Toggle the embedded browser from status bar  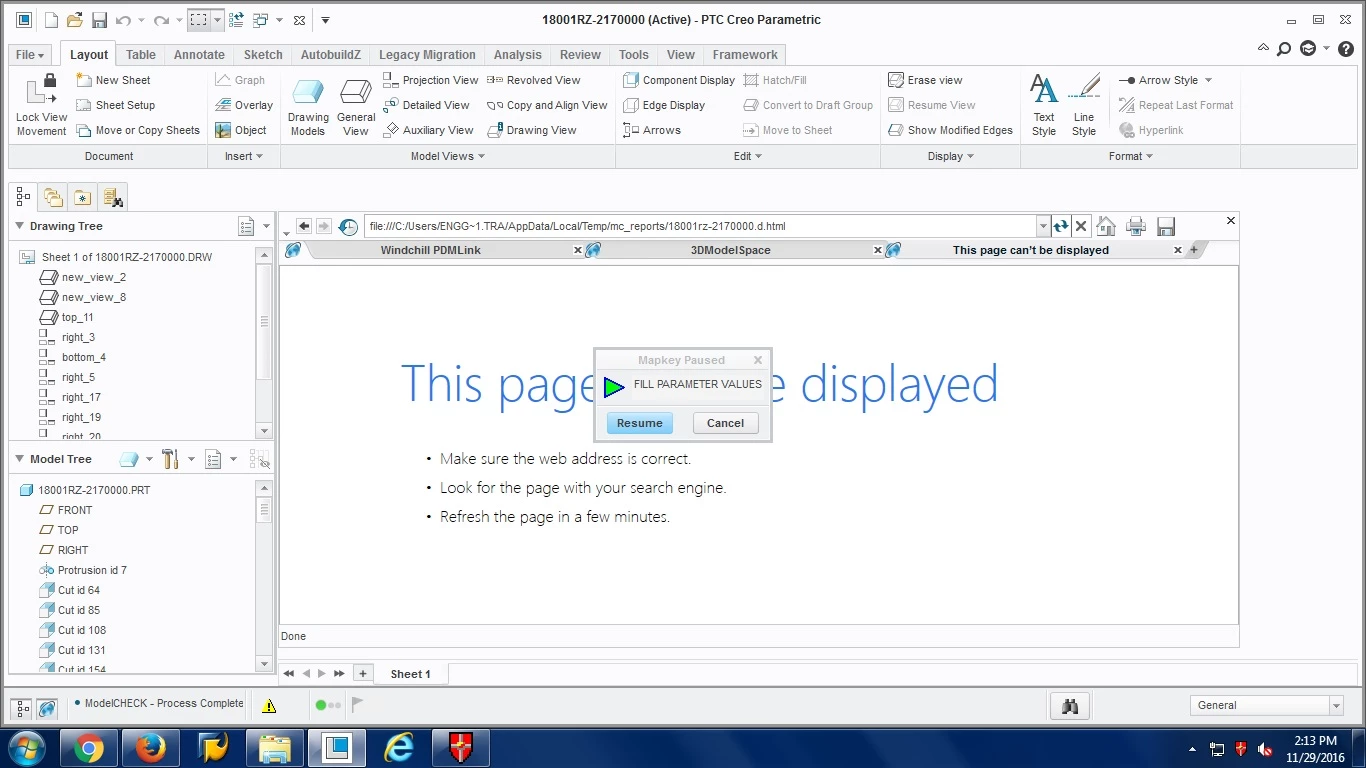[x=47, y=708]
